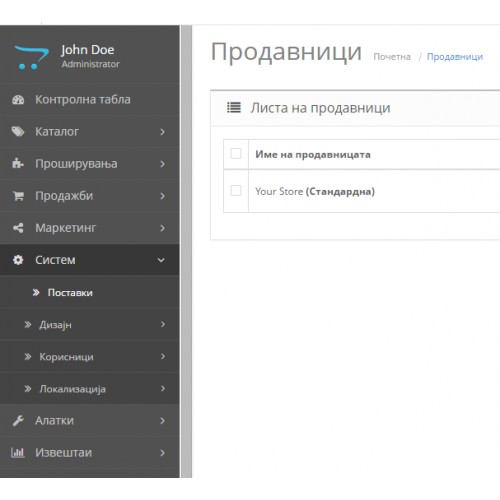
Task: Click the Извештаи bar chart icon
Action: point(18,453)
